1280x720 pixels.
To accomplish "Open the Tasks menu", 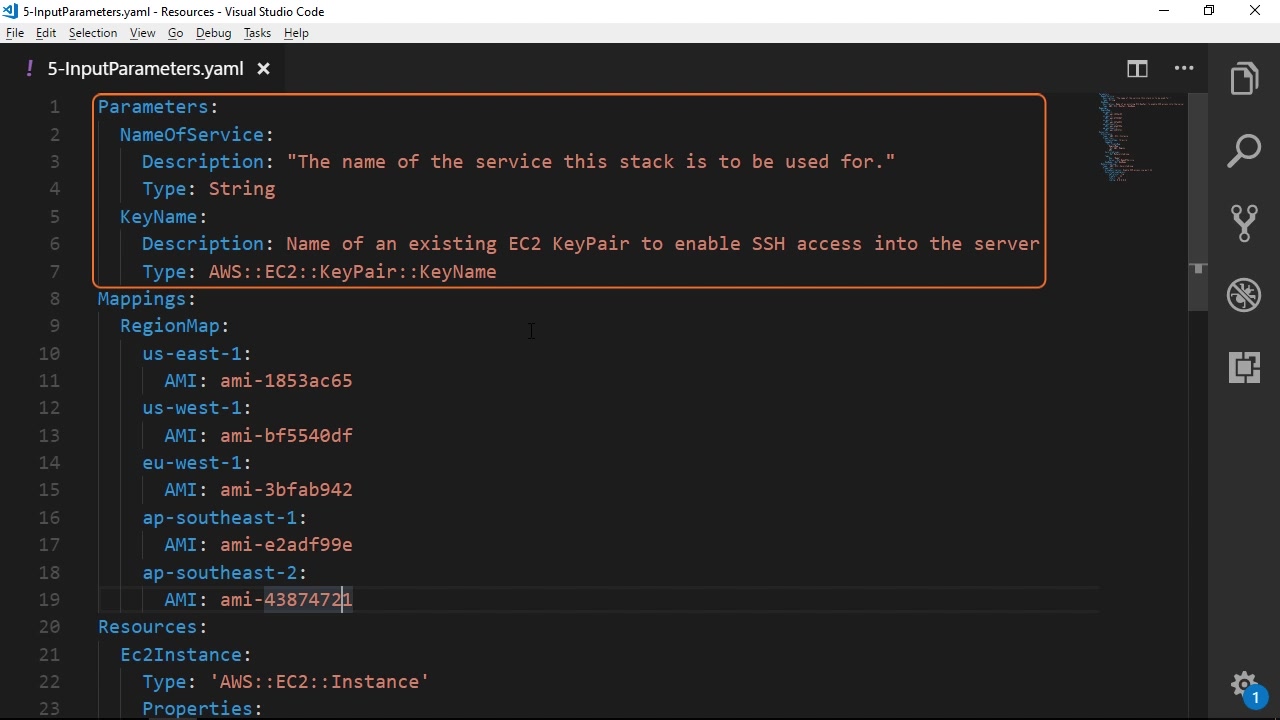I will [257, 33].
